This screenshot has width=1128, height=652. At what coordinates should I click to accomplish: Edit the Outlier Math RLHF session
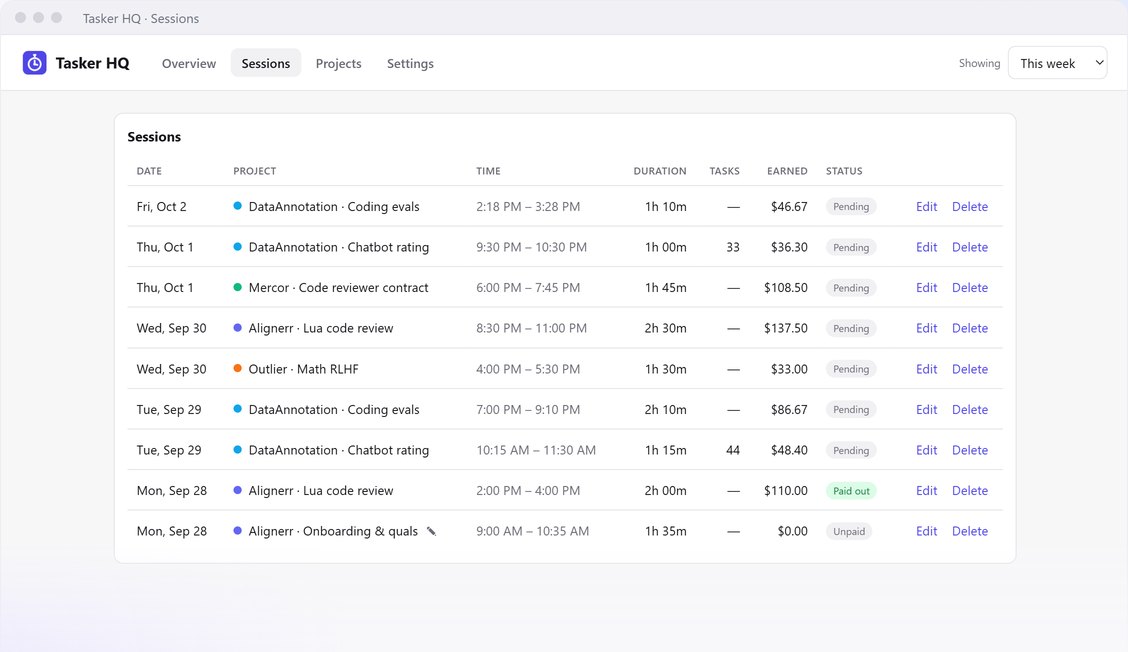[926, 369]
